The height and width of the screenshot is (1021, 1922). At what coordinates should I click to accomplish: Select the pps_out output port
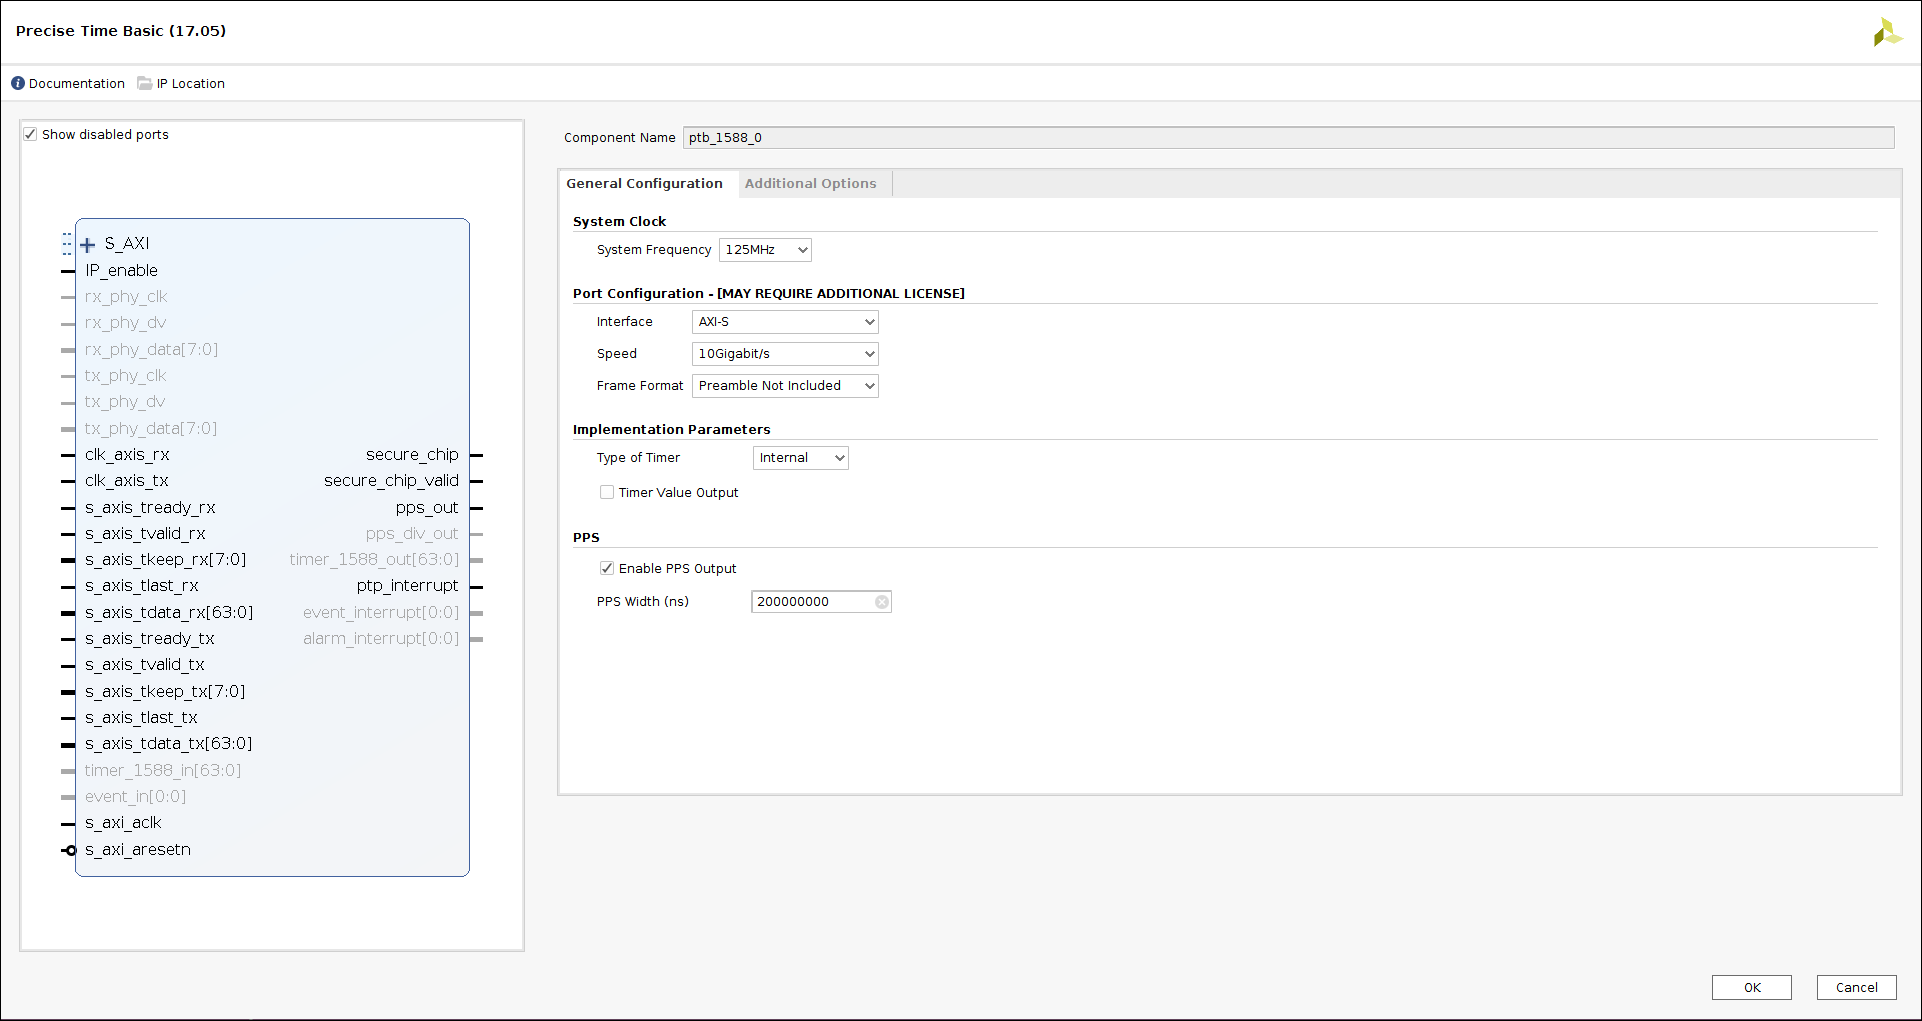[427, 508]
